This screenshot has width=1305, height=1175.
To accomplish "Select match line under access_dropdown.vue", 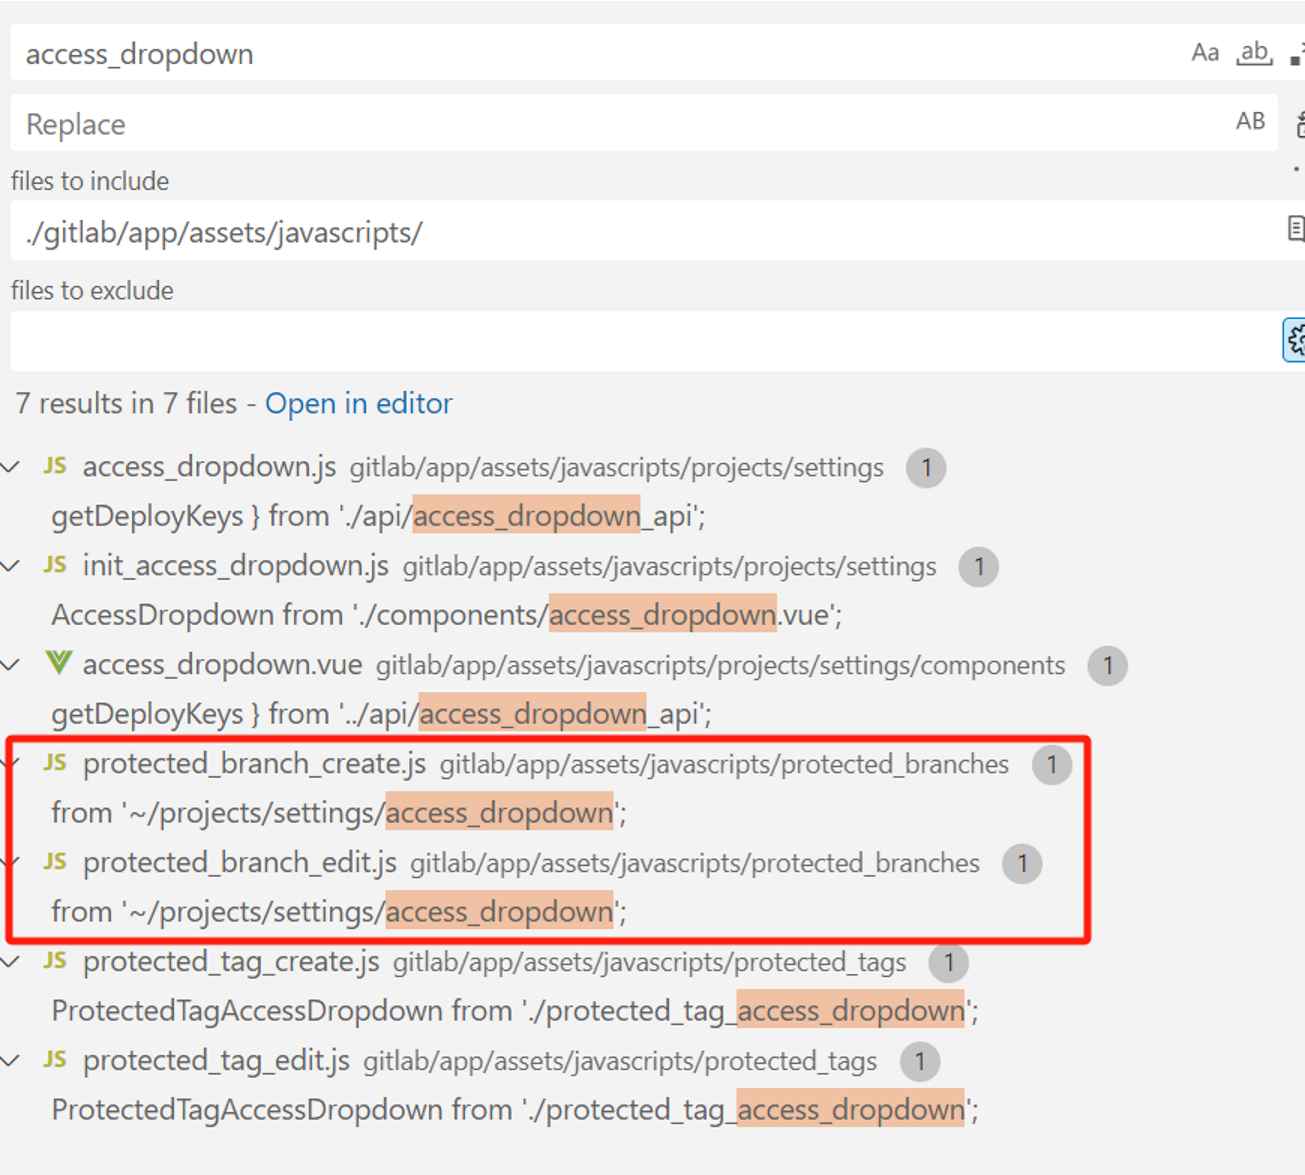I will point(381,714).
